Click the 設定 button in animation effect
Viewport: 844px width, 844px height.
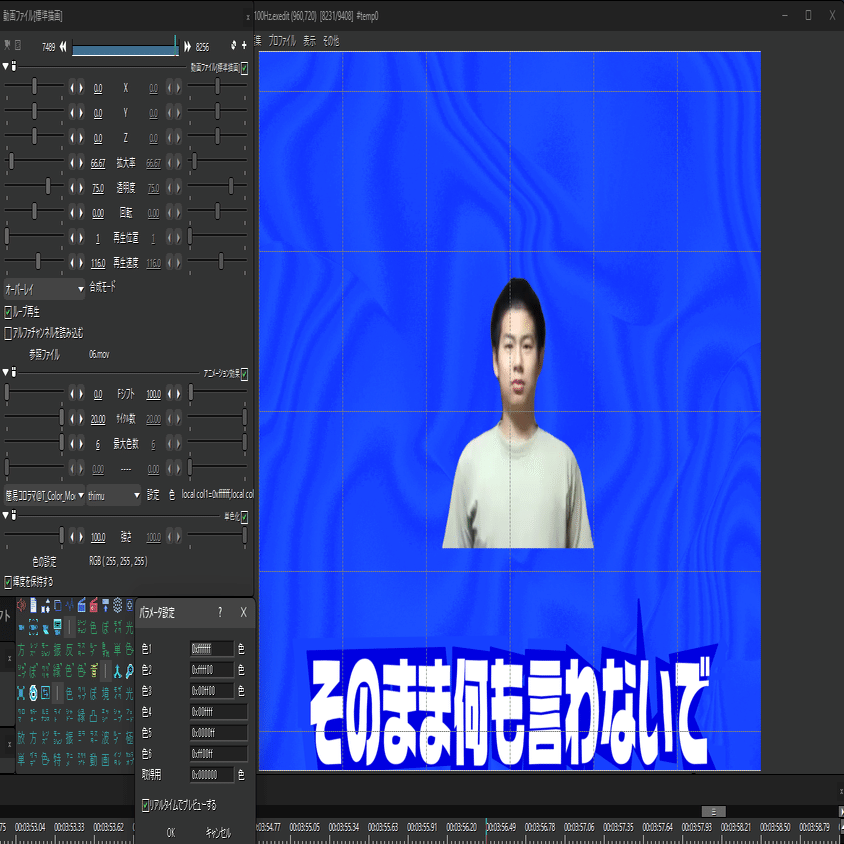click(153, 495)
